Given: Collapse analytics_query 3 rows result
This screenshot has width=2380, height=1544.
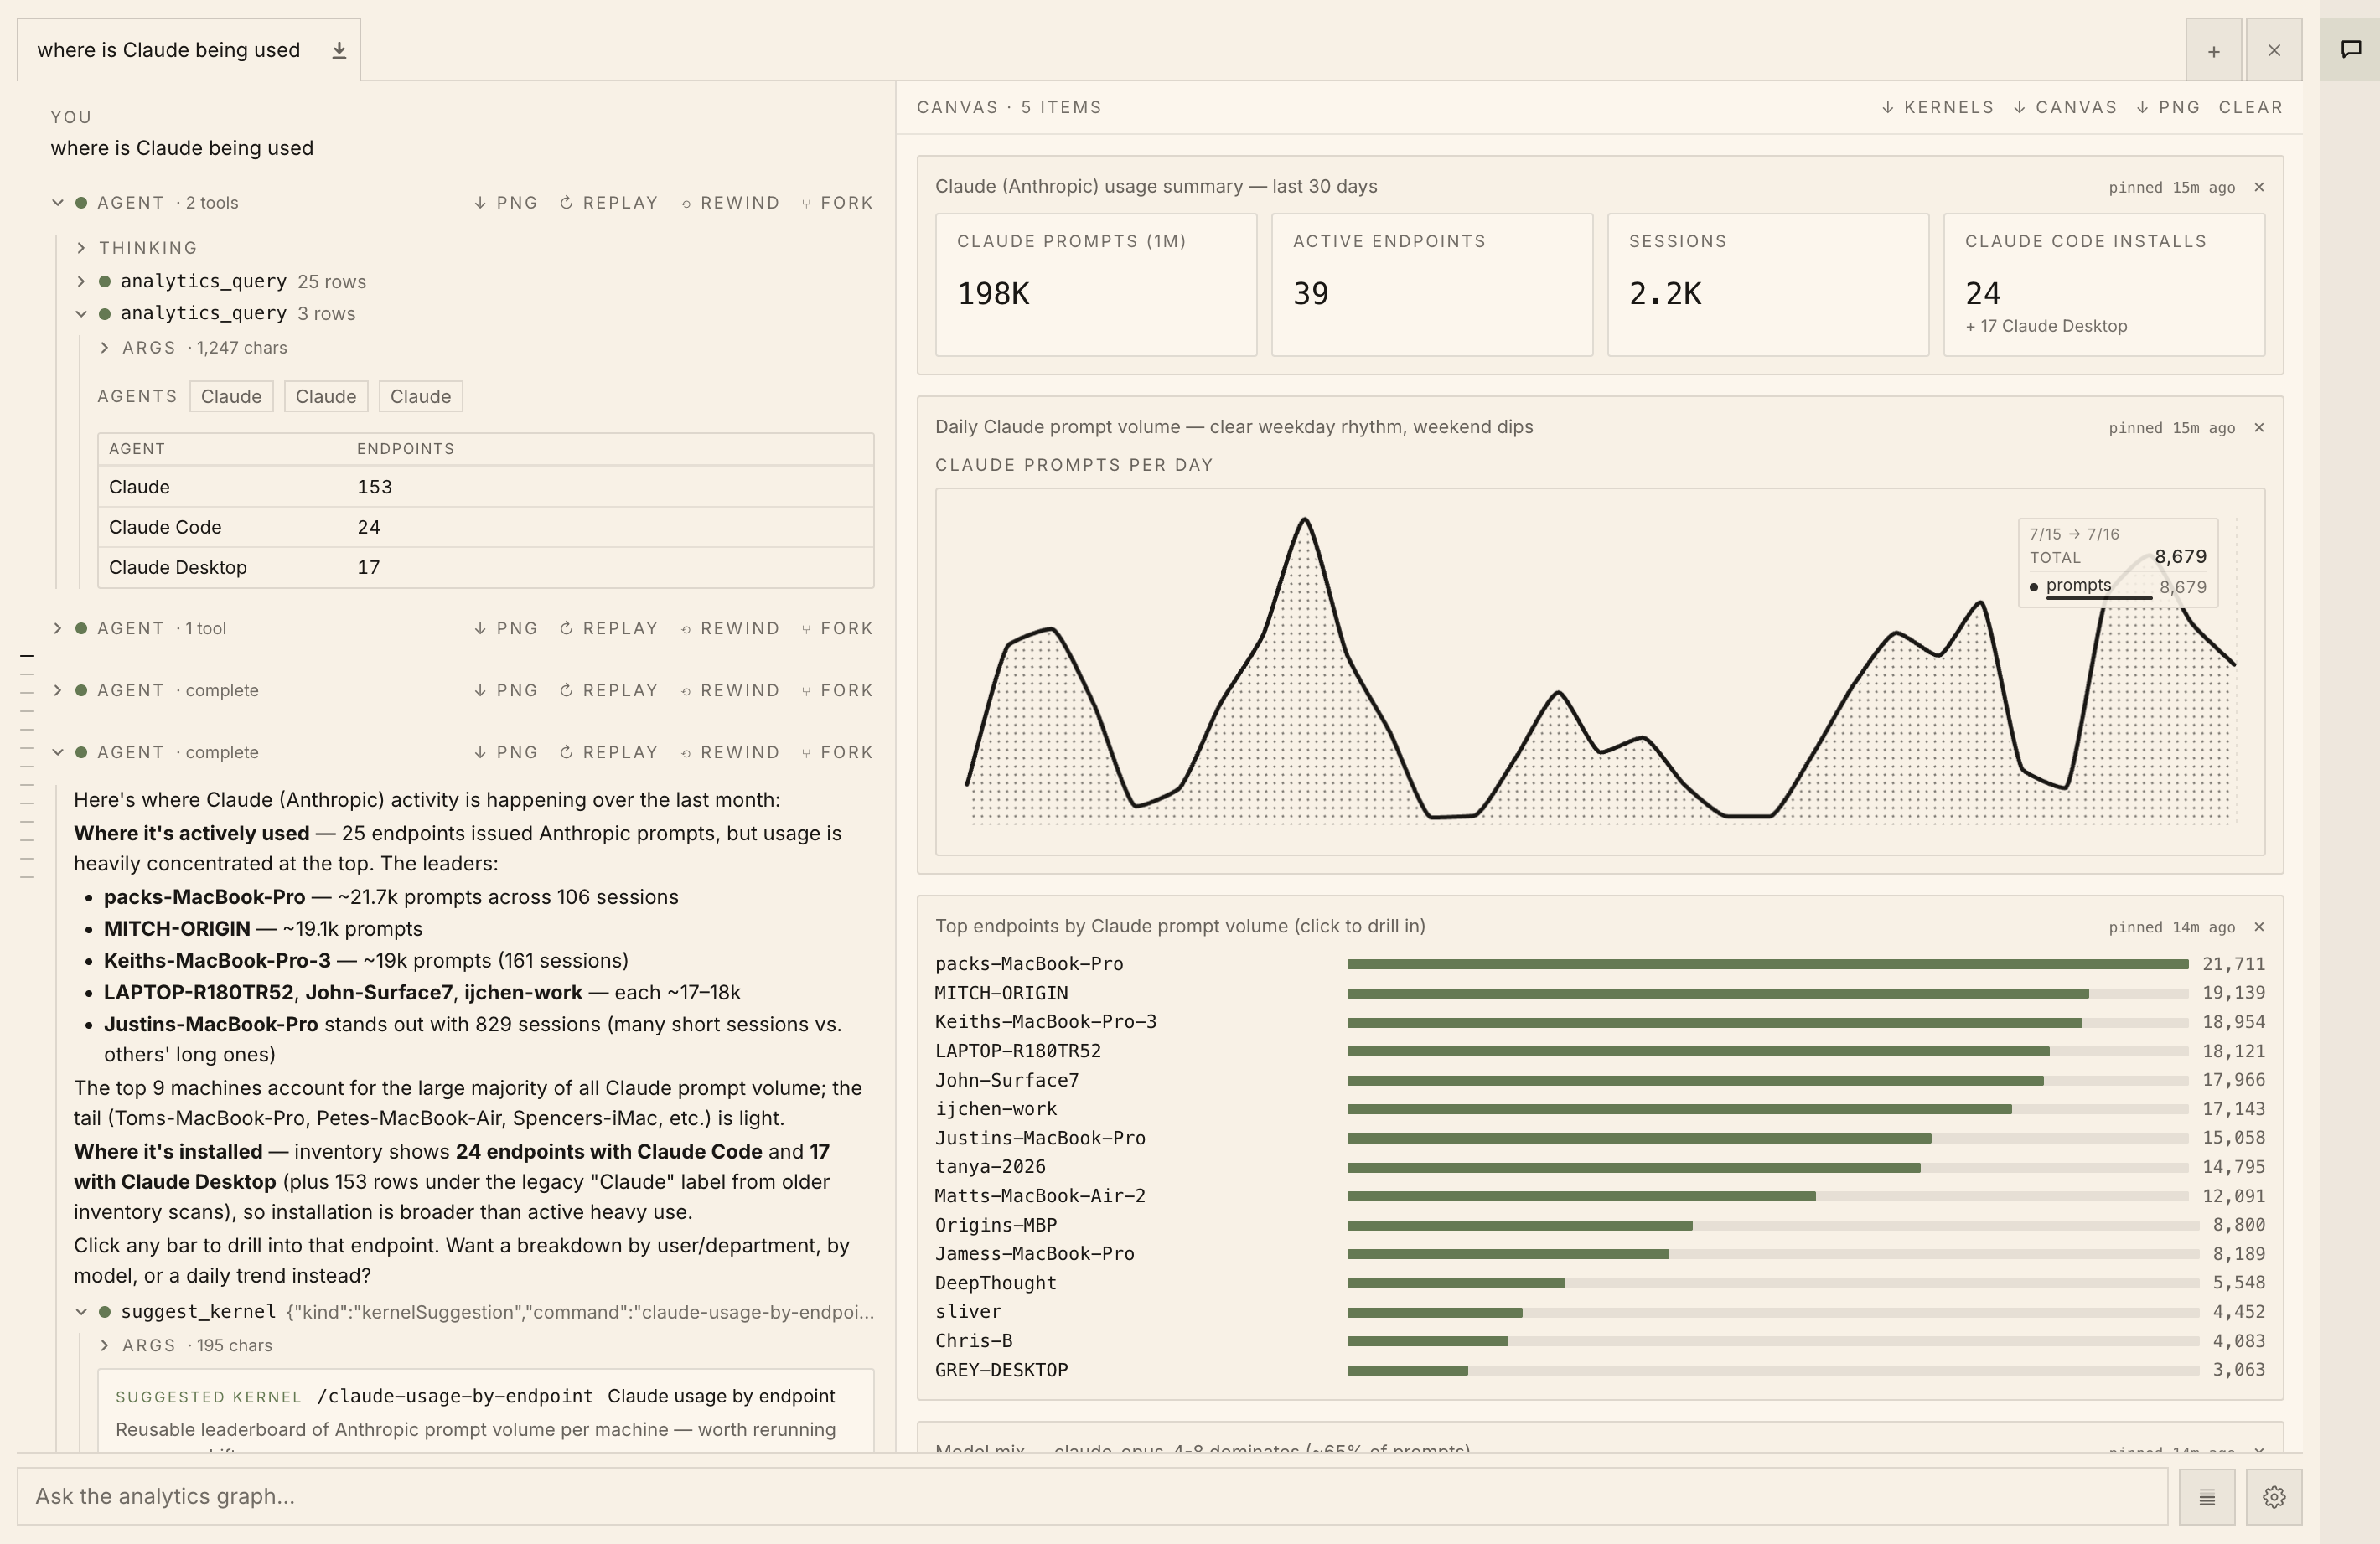Looking at the screenshot, I should 81,313.
